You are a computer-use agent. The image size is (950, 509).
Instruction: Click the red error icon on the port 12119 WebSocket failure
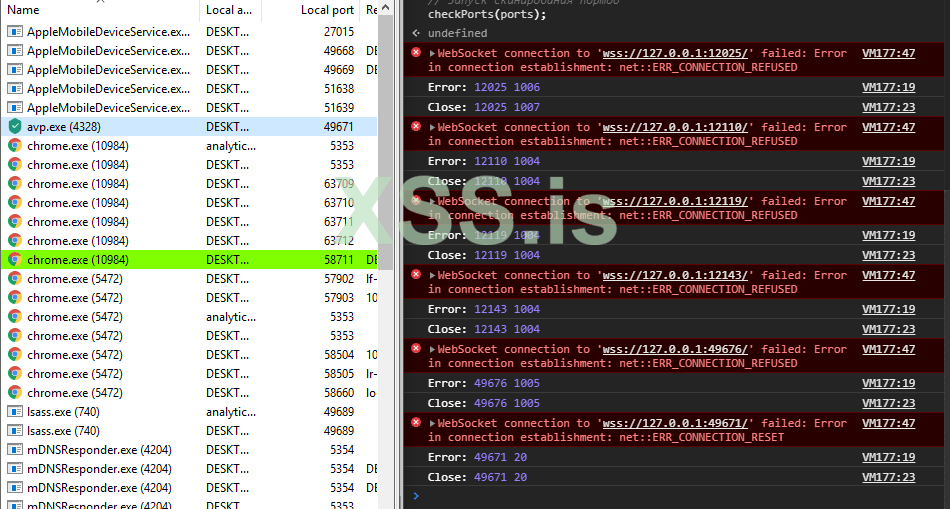(416, 201)
